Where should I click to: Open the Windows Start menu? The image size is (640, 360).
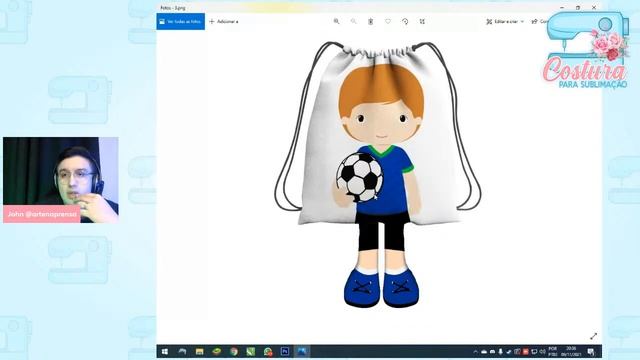pos(165,351)
